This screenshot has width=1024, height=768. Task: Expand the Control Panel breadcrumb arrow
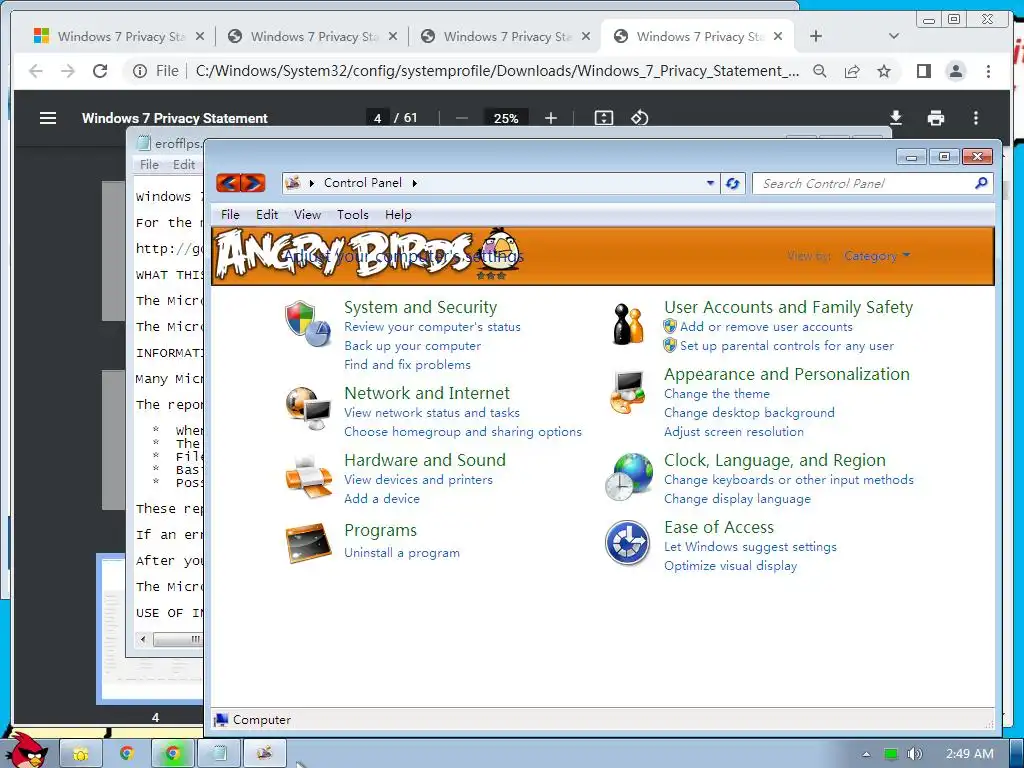[414, 183]
